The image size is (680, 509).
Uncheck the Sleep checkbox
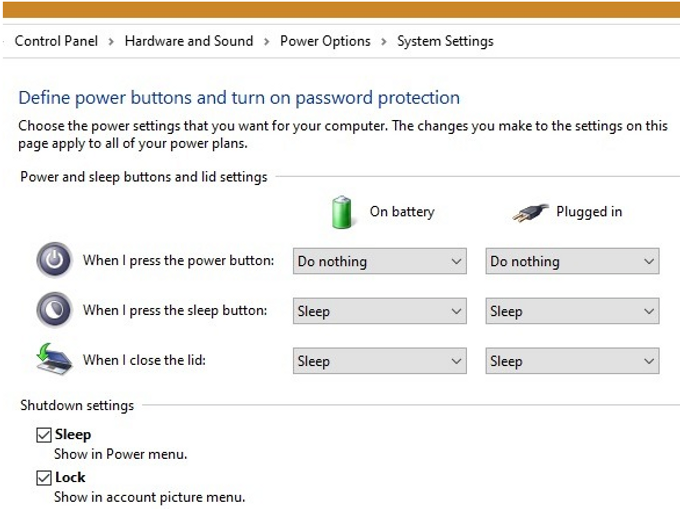[43, 435]
